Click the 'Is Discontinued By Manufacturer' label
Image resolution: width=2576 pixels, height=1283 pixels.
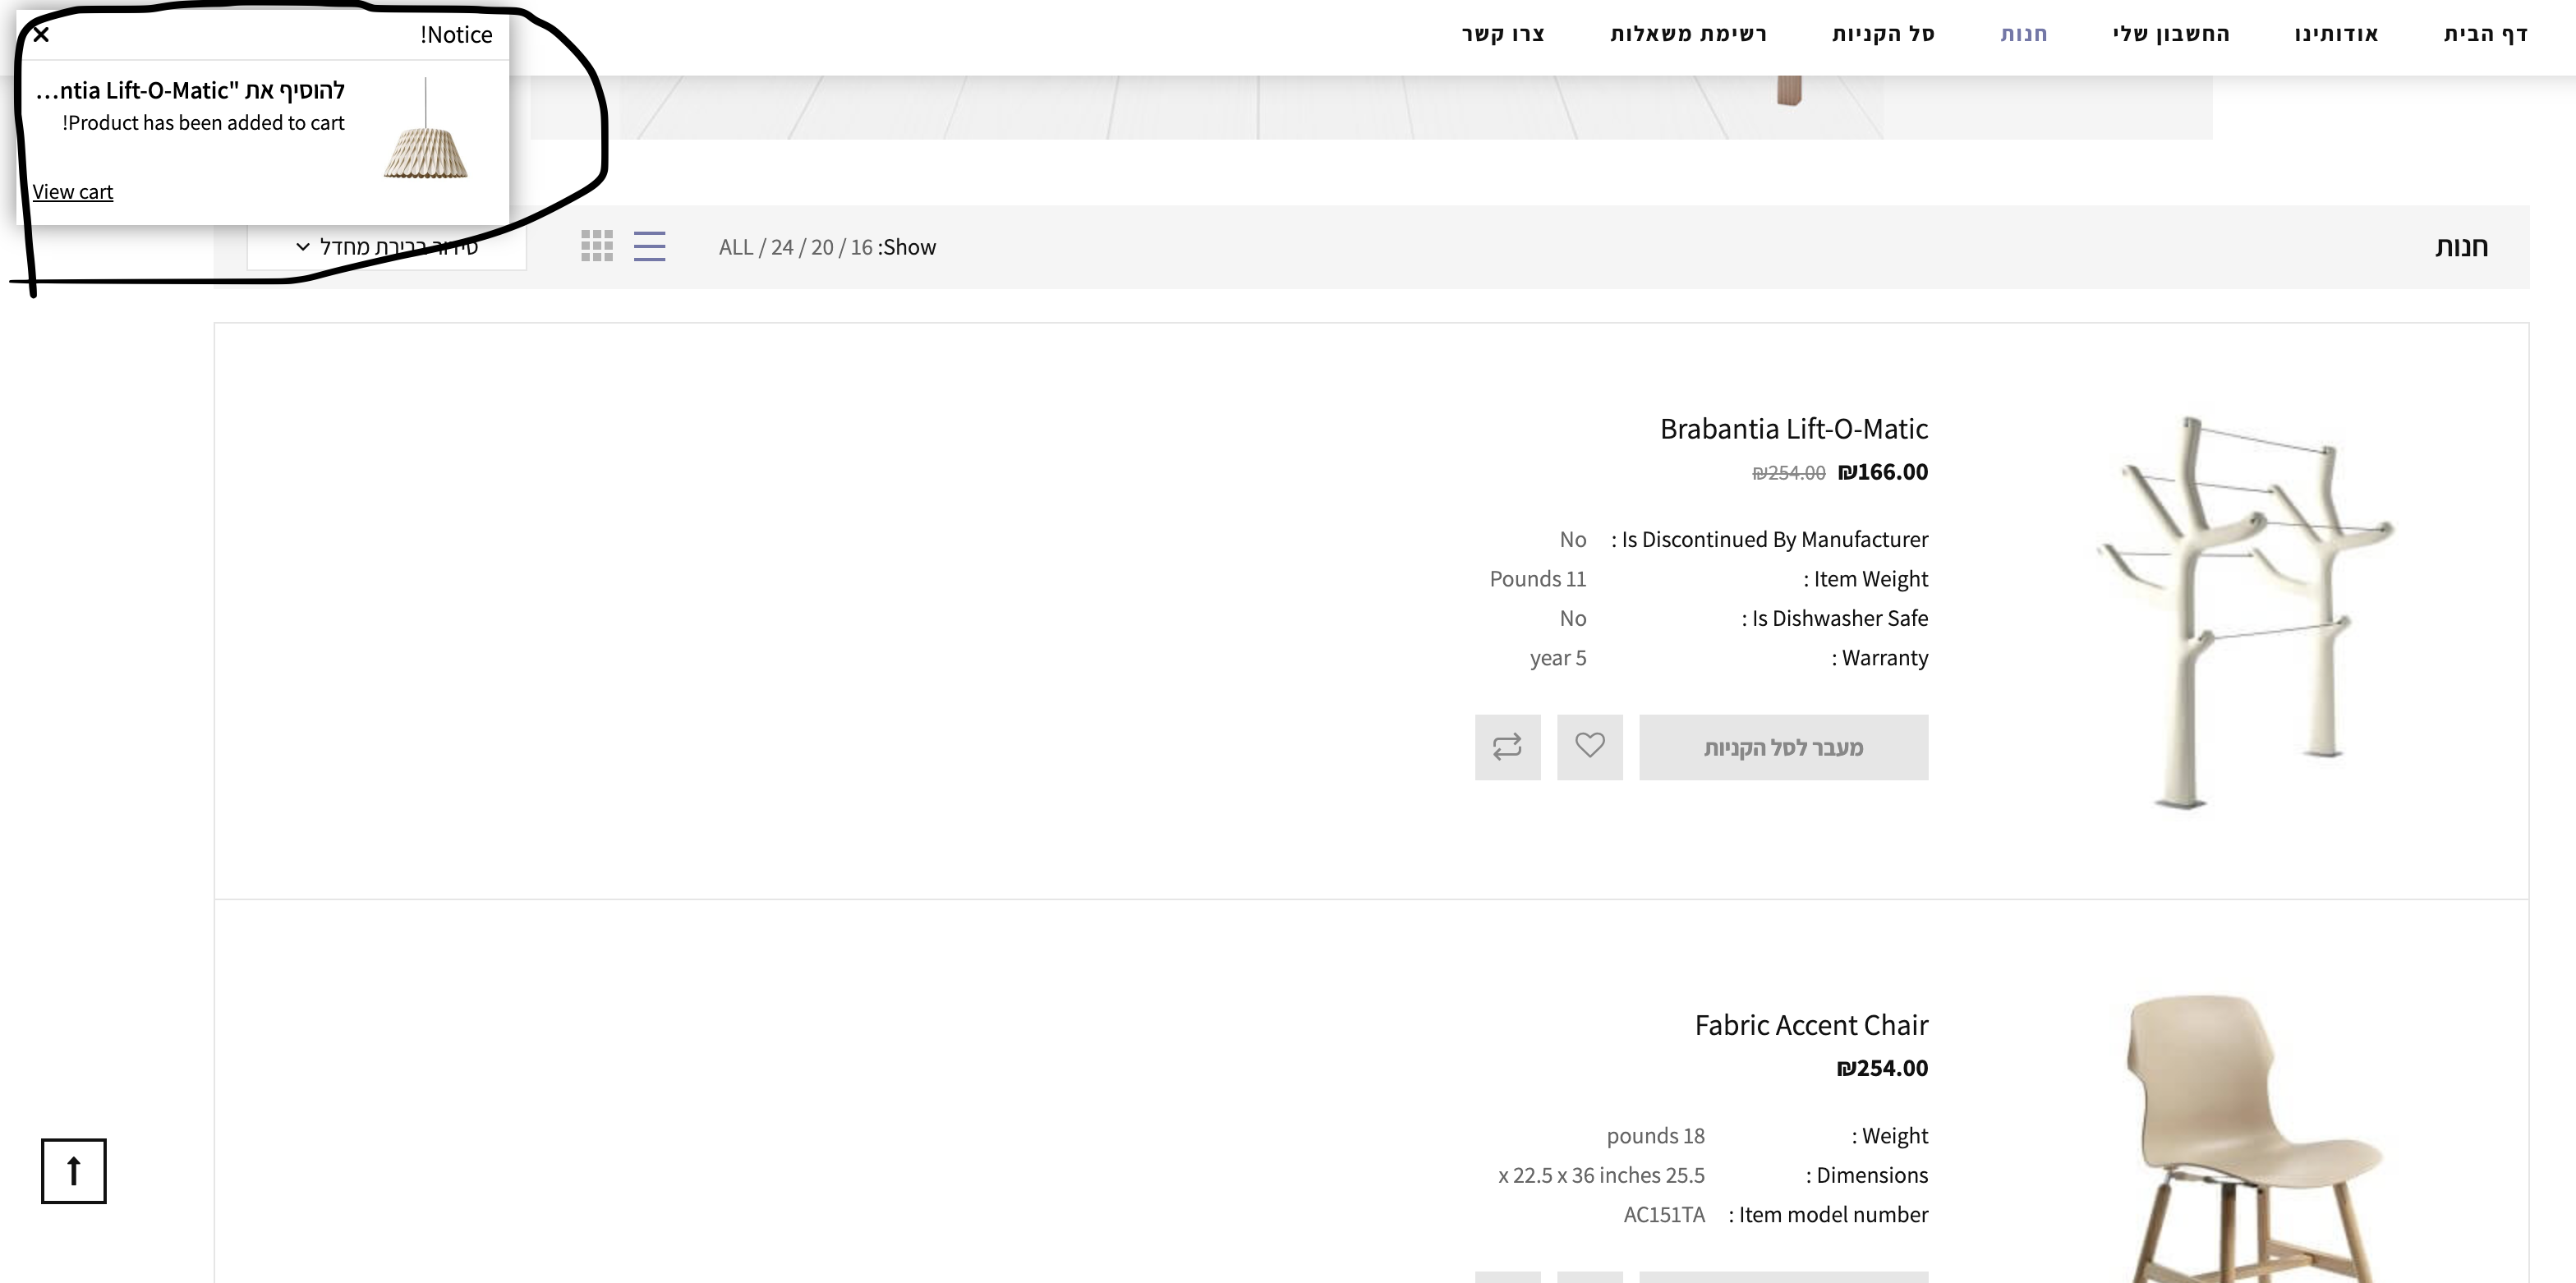[1769, 539]
